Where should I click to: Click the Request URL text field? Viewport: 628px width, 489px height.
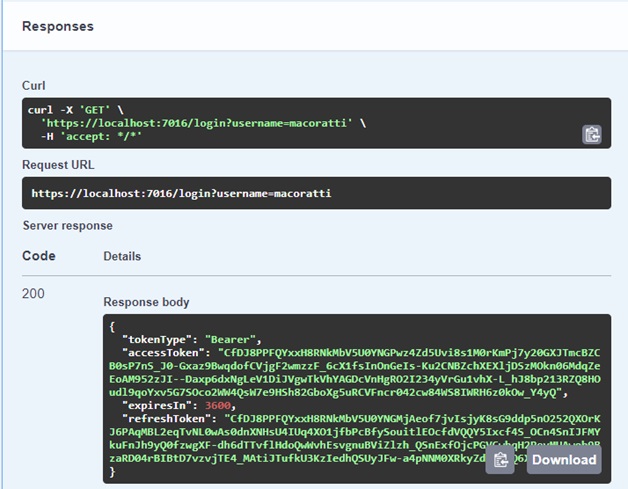[181, 193]
